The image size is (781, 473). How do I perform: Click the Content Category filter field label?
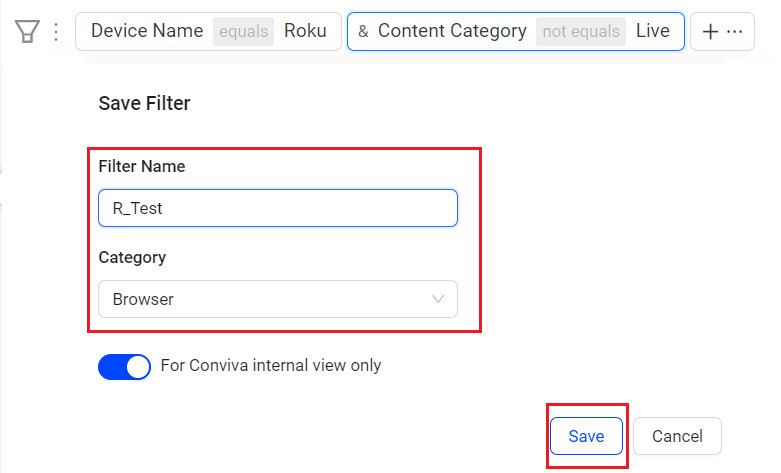click(x=452, y=31)
